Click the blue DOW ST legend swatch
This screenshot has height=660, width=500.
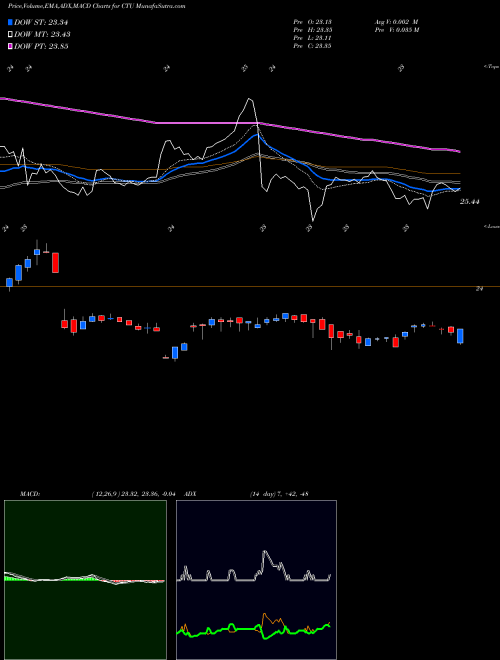pos(11,22)
